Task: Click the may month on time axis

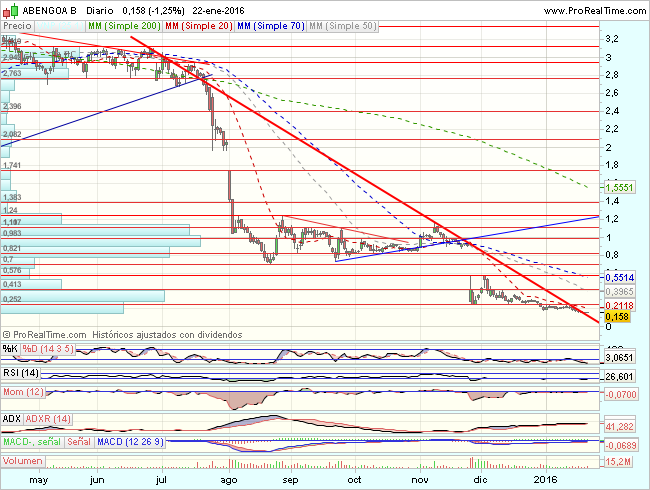Action: tap(39, 480)
